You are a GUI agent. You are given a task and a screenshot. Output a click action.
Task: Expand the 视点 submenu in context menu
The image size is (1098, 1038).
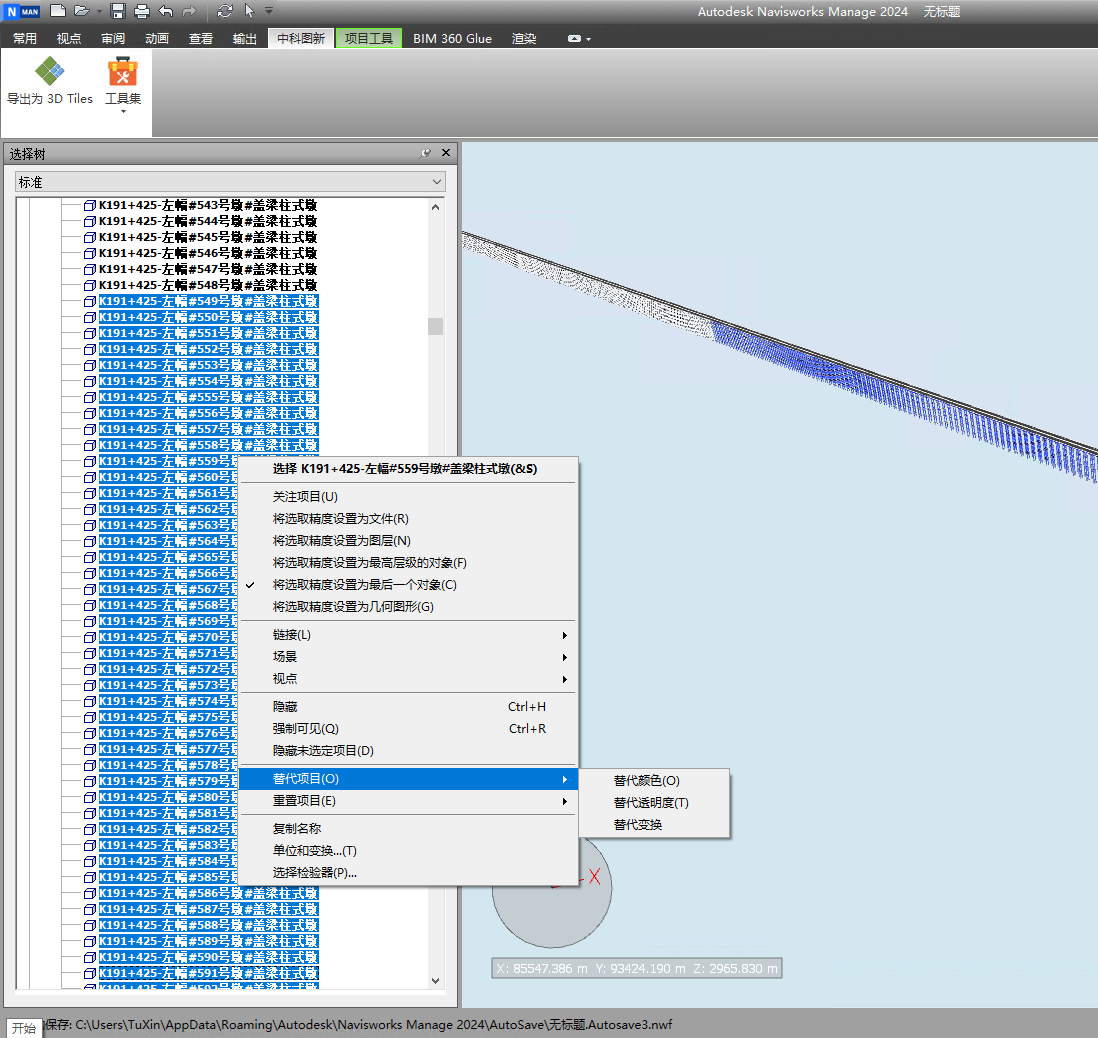pyautogui.click(x=408, y=679)
